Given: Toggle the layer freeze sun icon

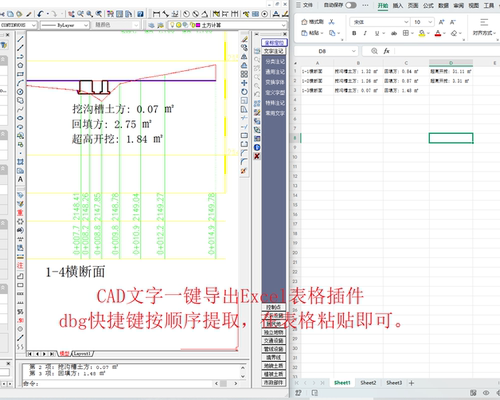Looking at the screenshot, I should point(178,25).
